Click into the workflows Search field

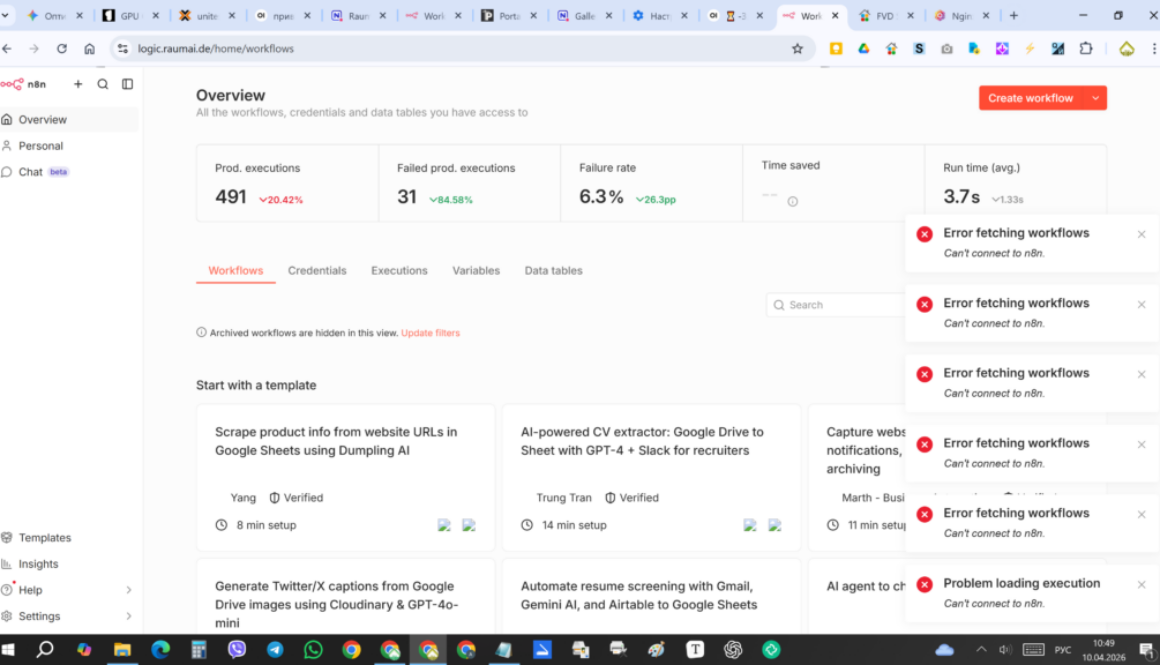(x=836, y=305)
